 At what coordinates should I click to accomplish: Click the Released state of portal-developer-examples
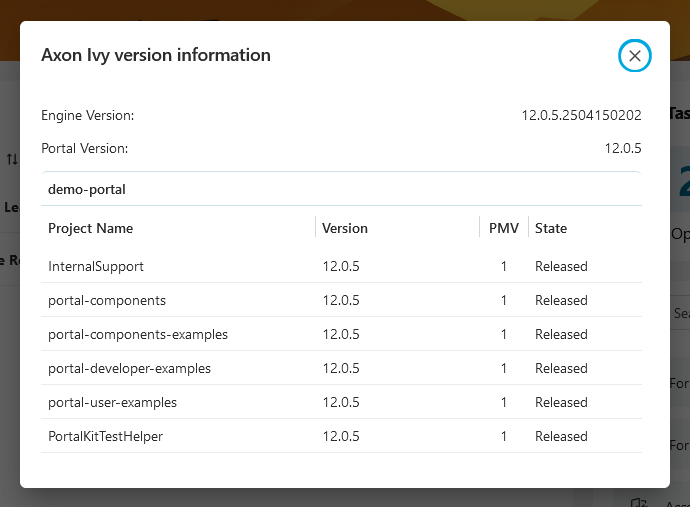pos(561,368)
